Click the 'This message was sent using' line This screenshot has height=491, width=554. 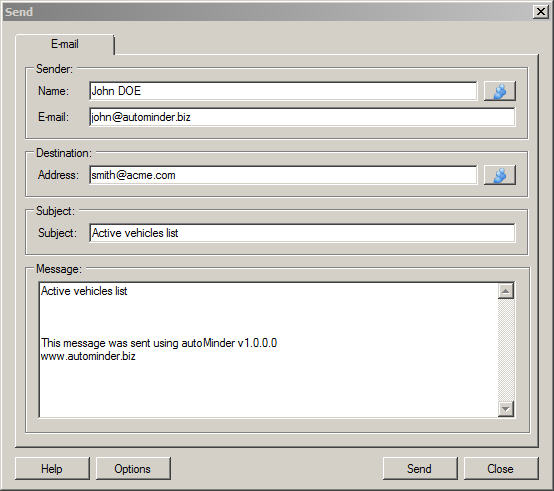click(x=159, y=343)
